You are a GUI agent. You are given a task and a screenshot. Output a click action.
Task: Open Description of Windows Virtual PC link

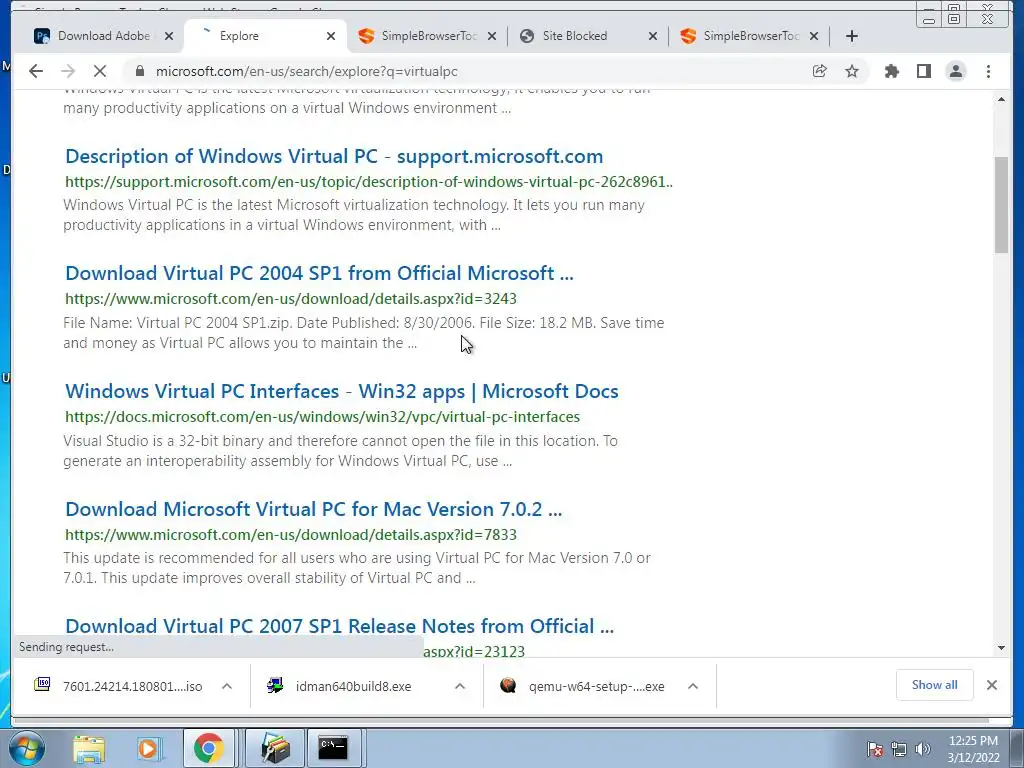pyautogui.click(x=334, y=156)
